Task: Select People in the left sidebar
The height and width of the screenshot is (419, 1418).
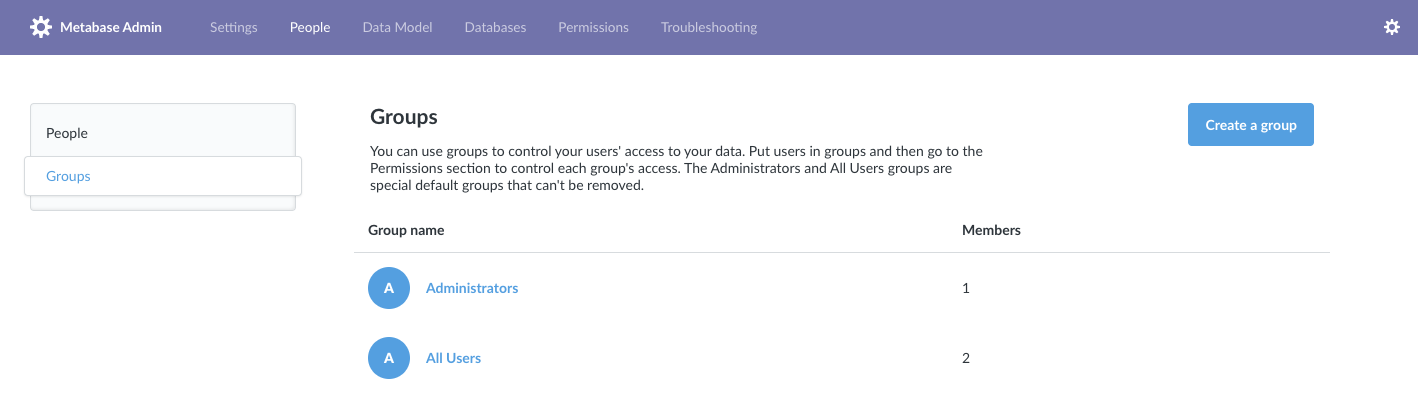Action: (x=67, y=133)
